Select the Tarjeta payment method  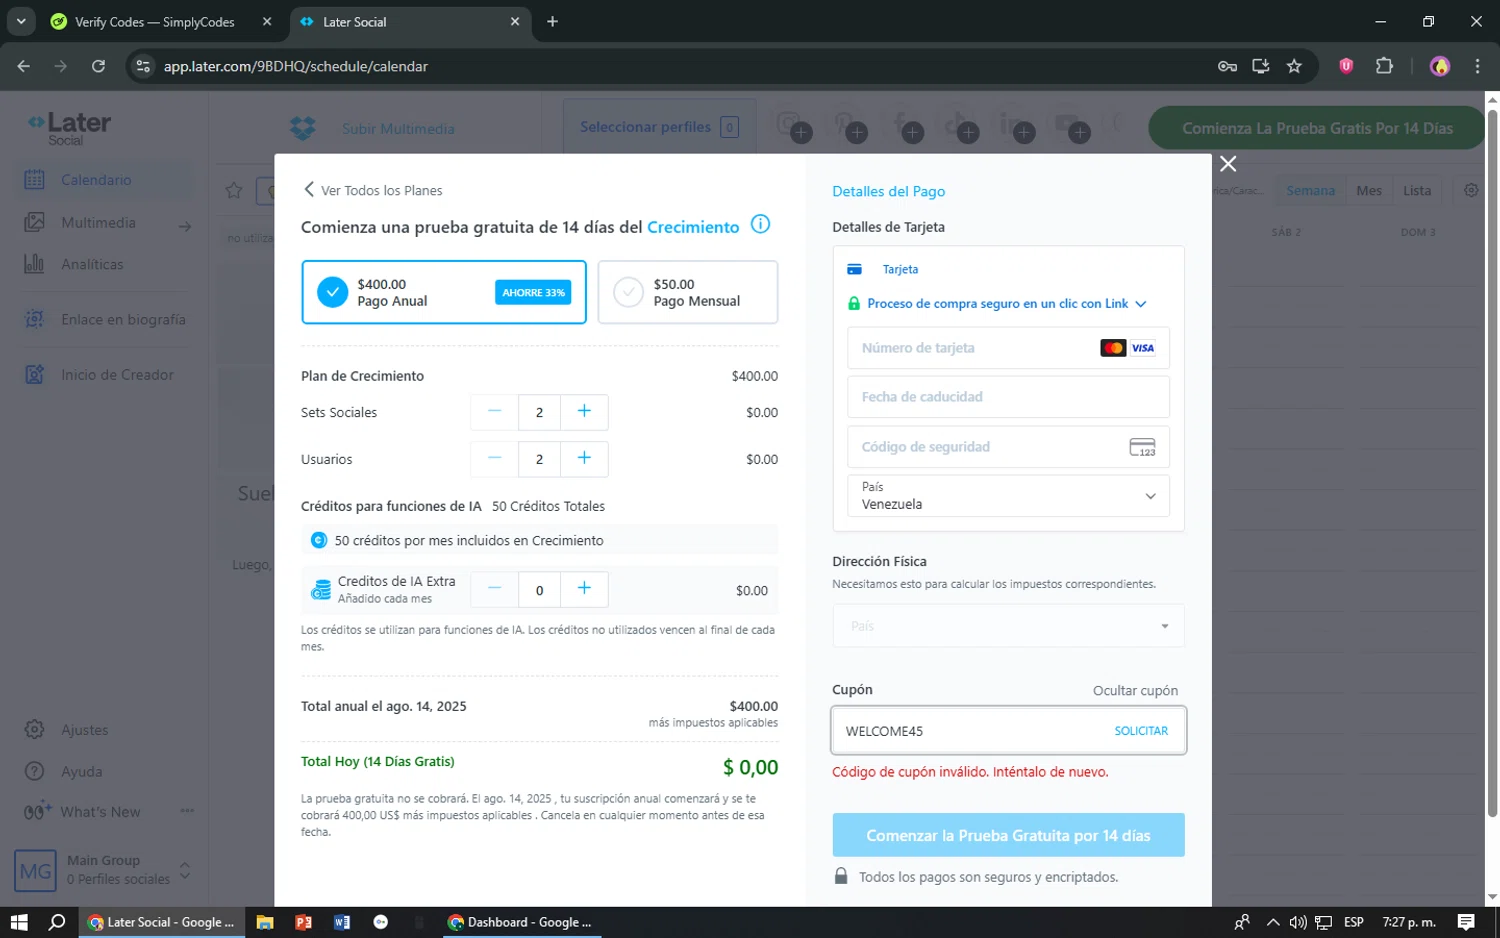tap(883, 270)
